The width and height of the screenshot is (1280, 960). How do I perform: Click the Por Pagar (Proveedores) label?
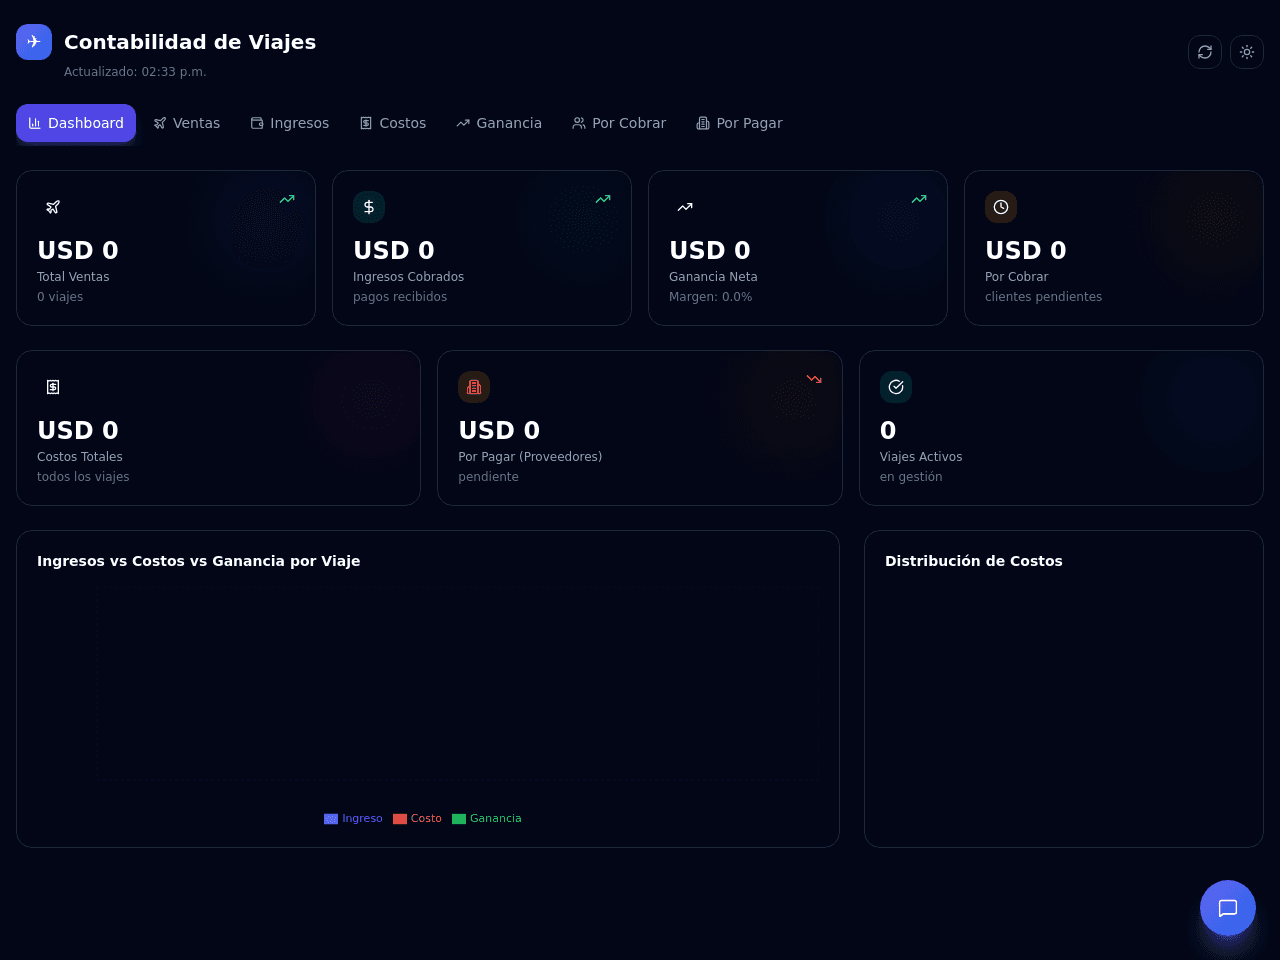click(x=530, y=457)
